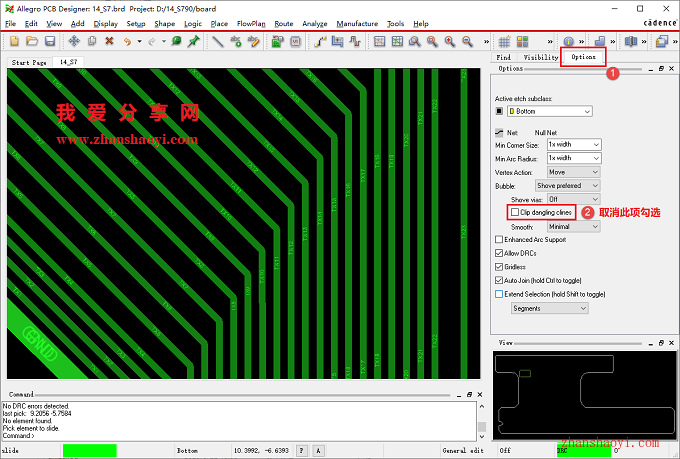This screenshot has width=680, height=459.
Task: Click the status bar P button
Action: point(301,451)
